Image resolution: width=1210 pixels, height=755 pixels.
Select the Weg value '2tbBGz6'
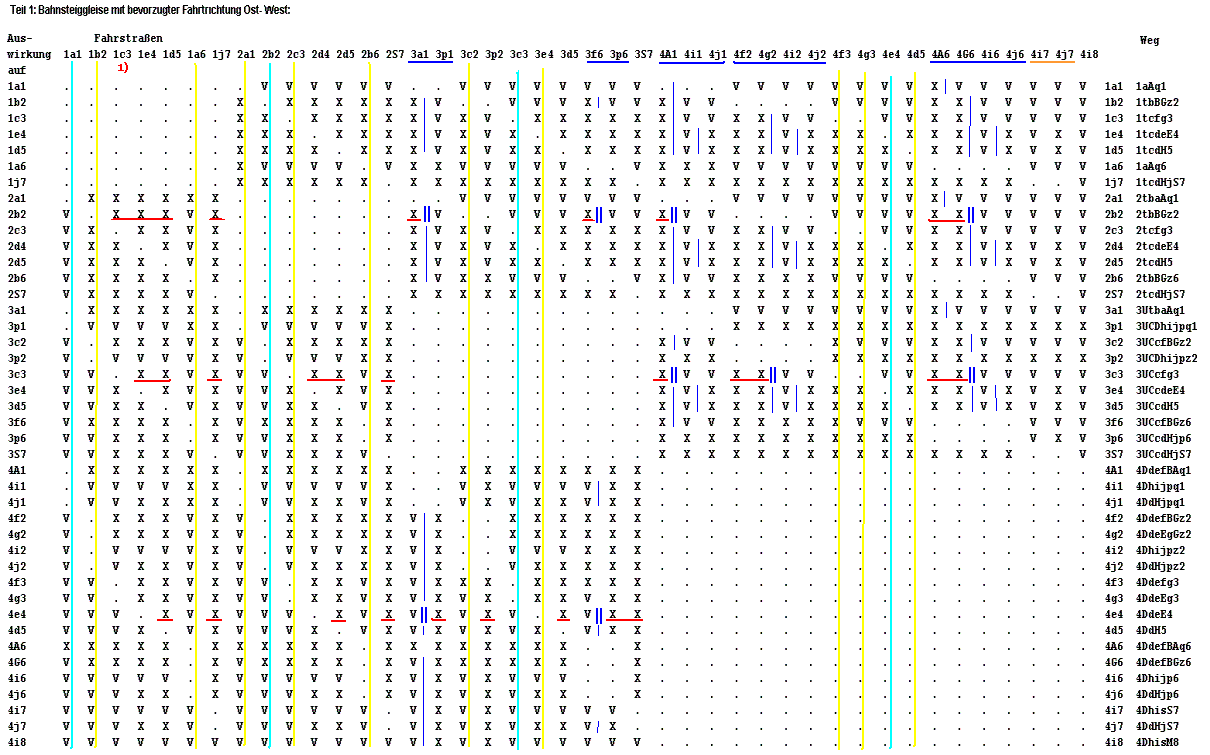point(1157,279)
